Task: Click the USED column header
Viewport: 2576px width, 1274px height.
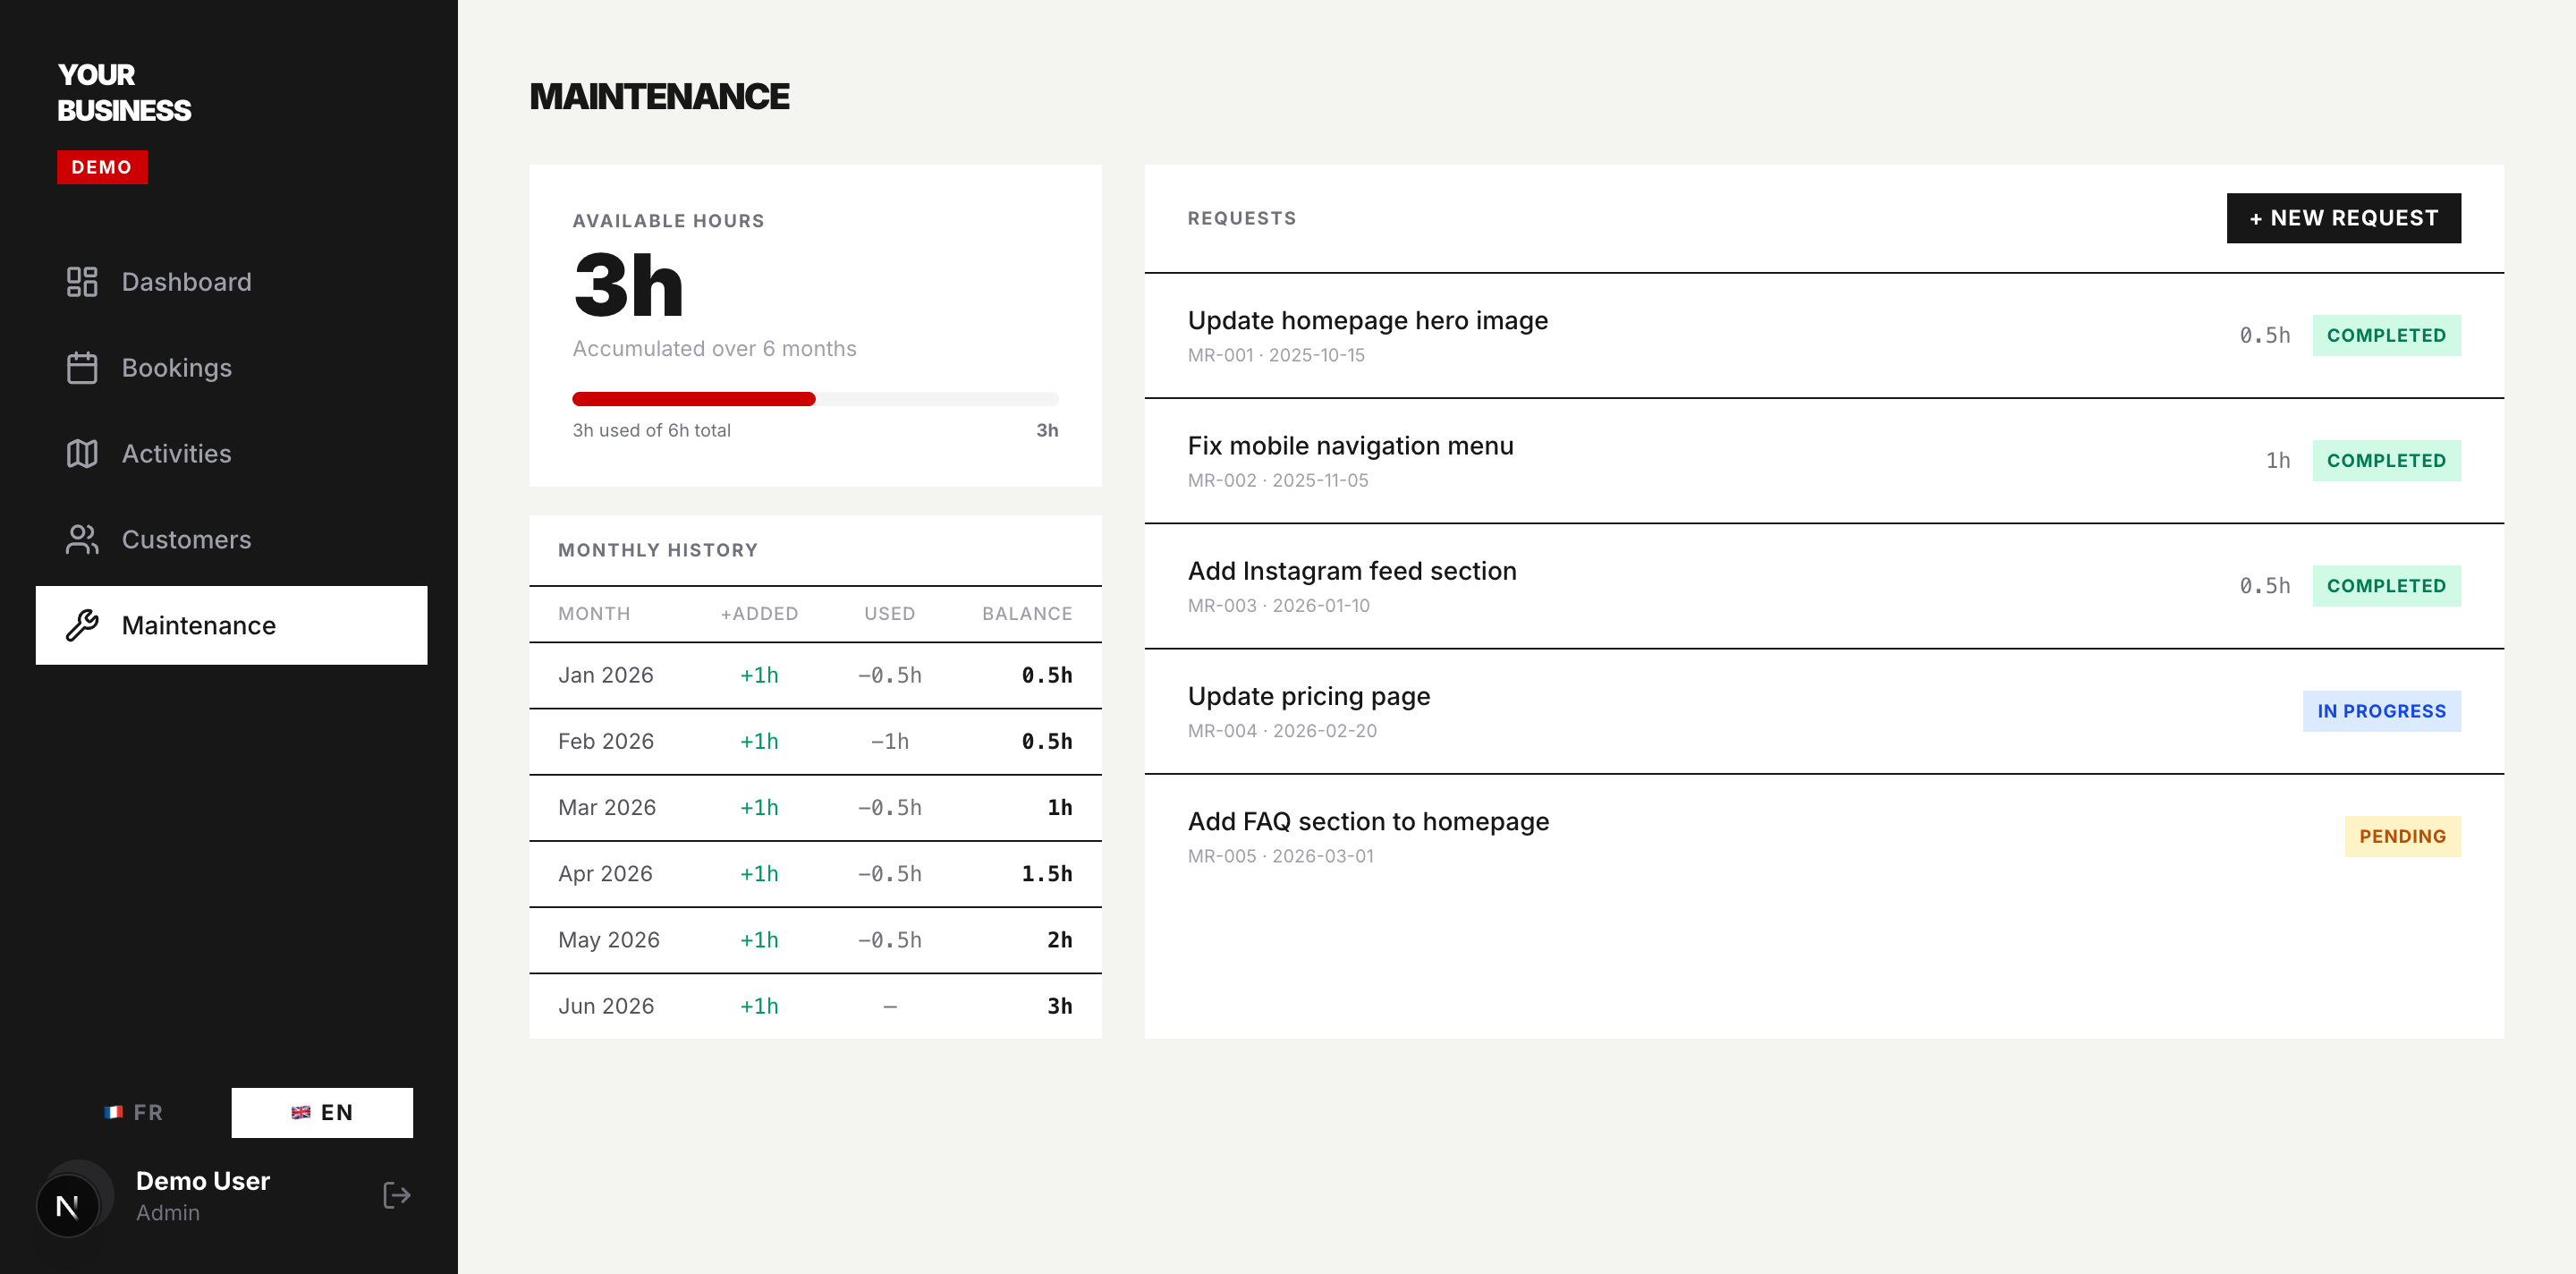Action: (890, 613)
